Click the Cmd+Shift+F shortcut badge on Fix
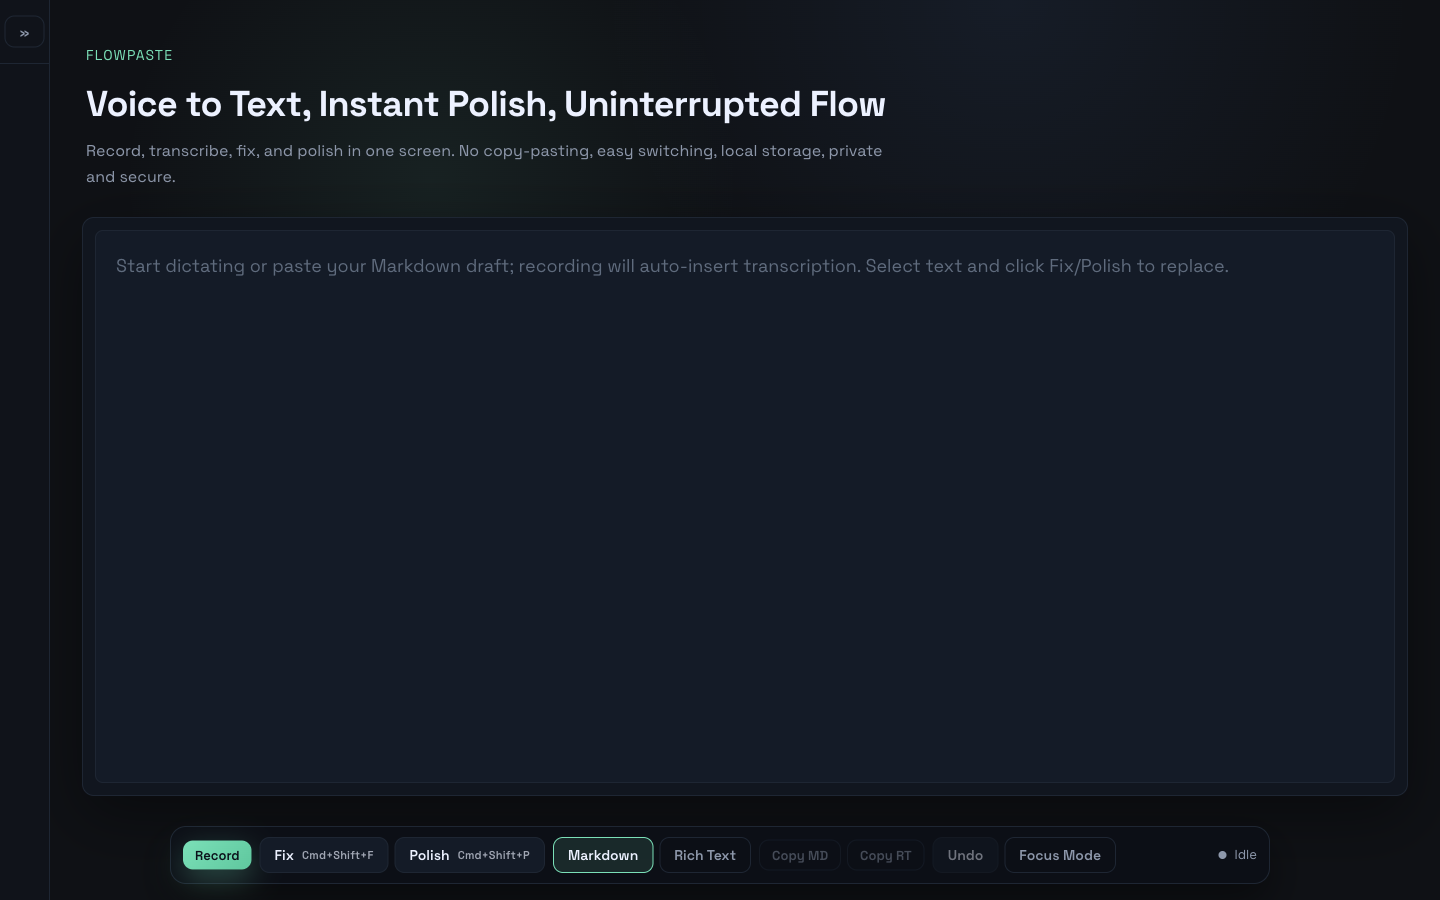 click(x=337, y=855)
